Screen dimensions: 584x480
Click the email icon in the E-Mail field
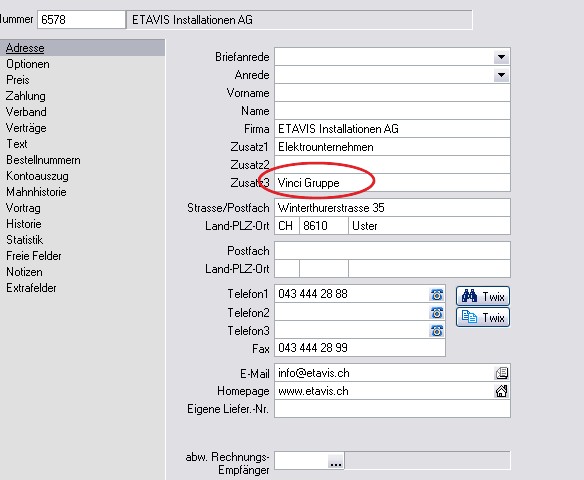click(x=501, y=373)
